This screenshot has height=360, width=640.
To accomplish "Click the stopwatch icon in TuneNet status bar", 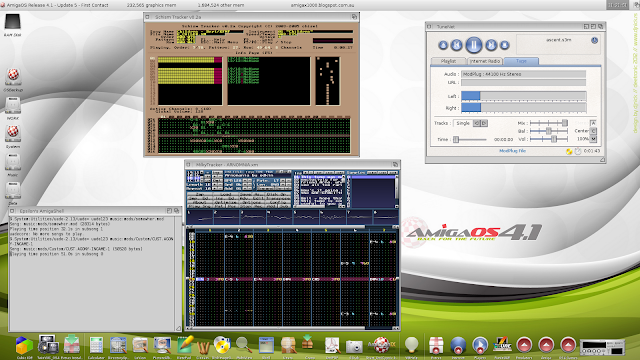I will 578,151.
